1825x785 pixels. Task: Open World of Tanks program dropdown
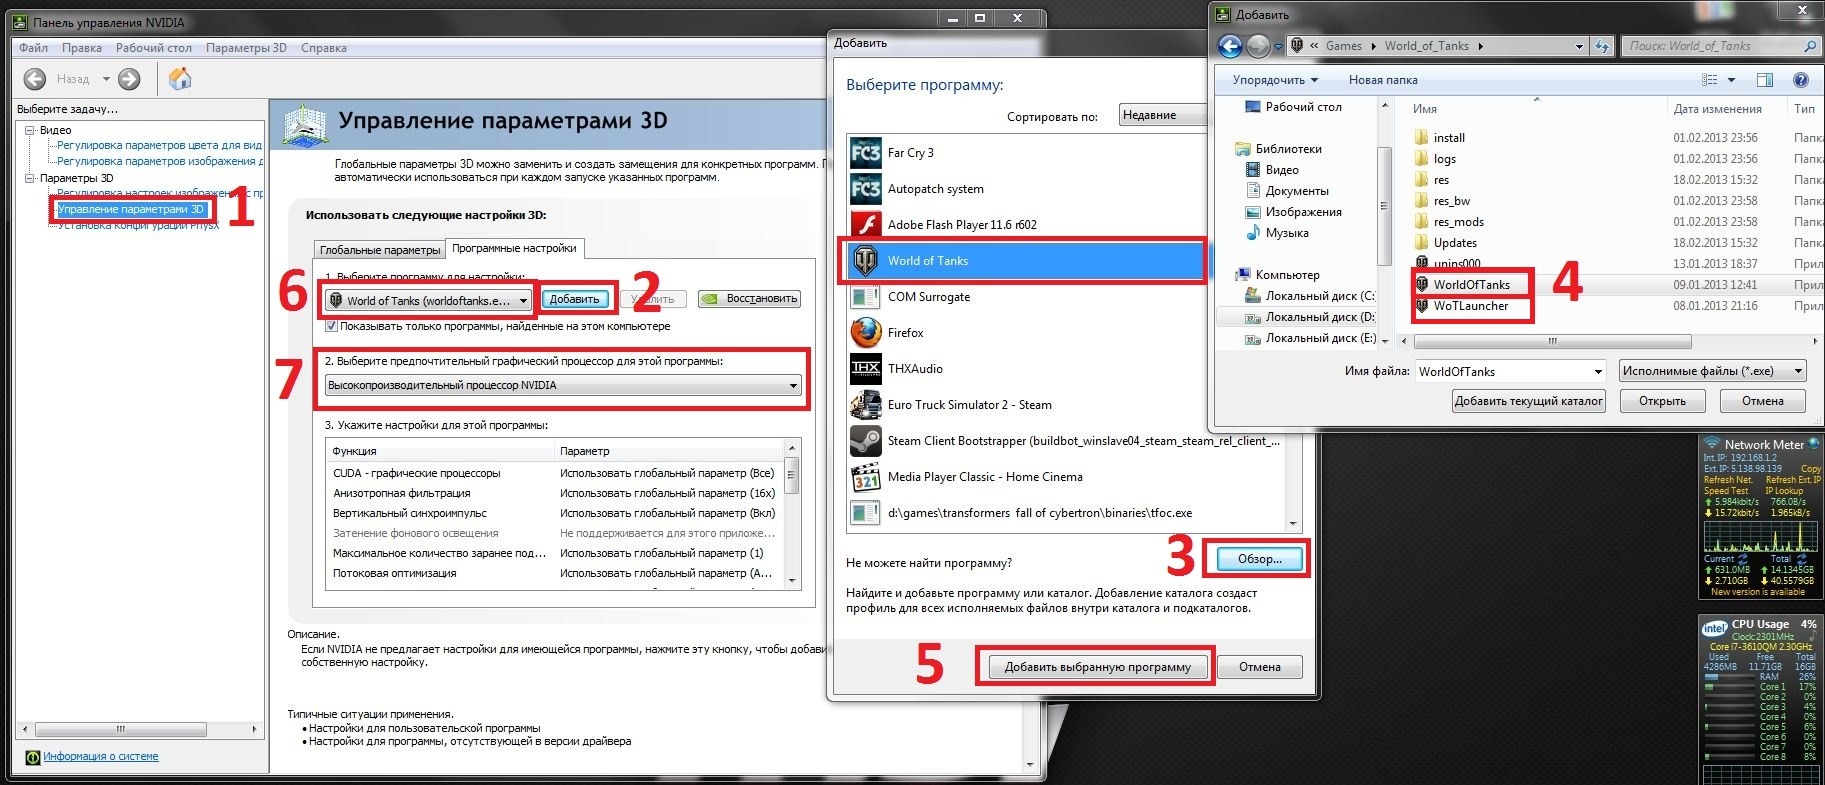428,300
